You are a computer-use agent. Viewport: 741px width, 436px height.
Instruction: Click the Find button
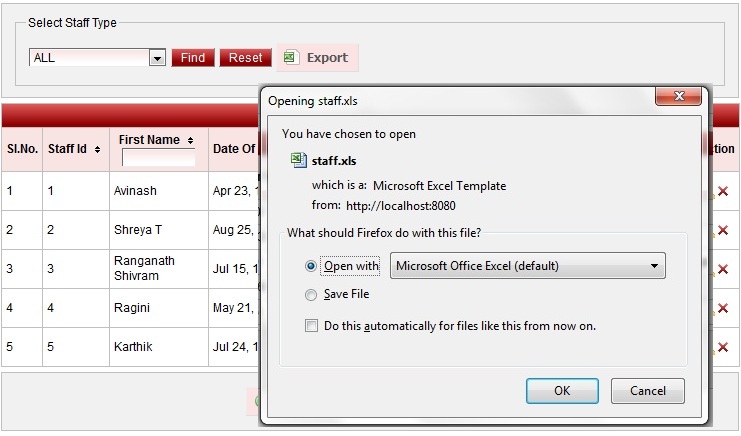point(193,58)
